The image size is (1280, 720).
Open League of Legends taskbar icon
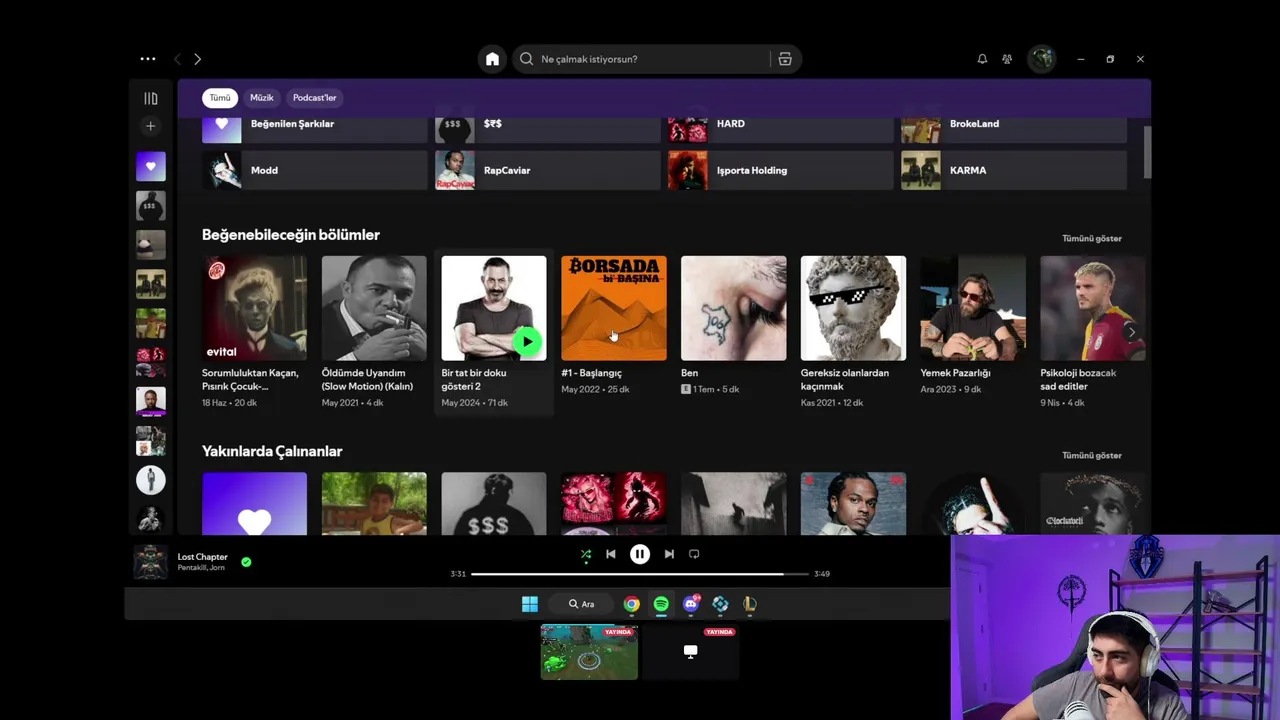[750, 604]
